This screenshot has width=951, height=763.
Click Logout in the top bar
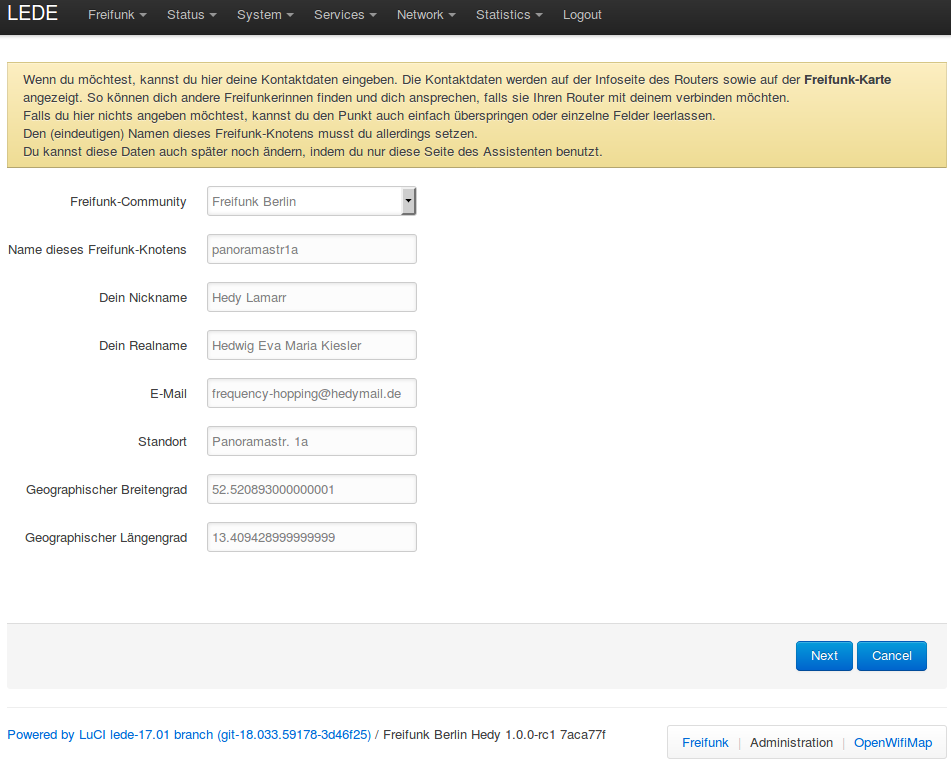[582, 15]
